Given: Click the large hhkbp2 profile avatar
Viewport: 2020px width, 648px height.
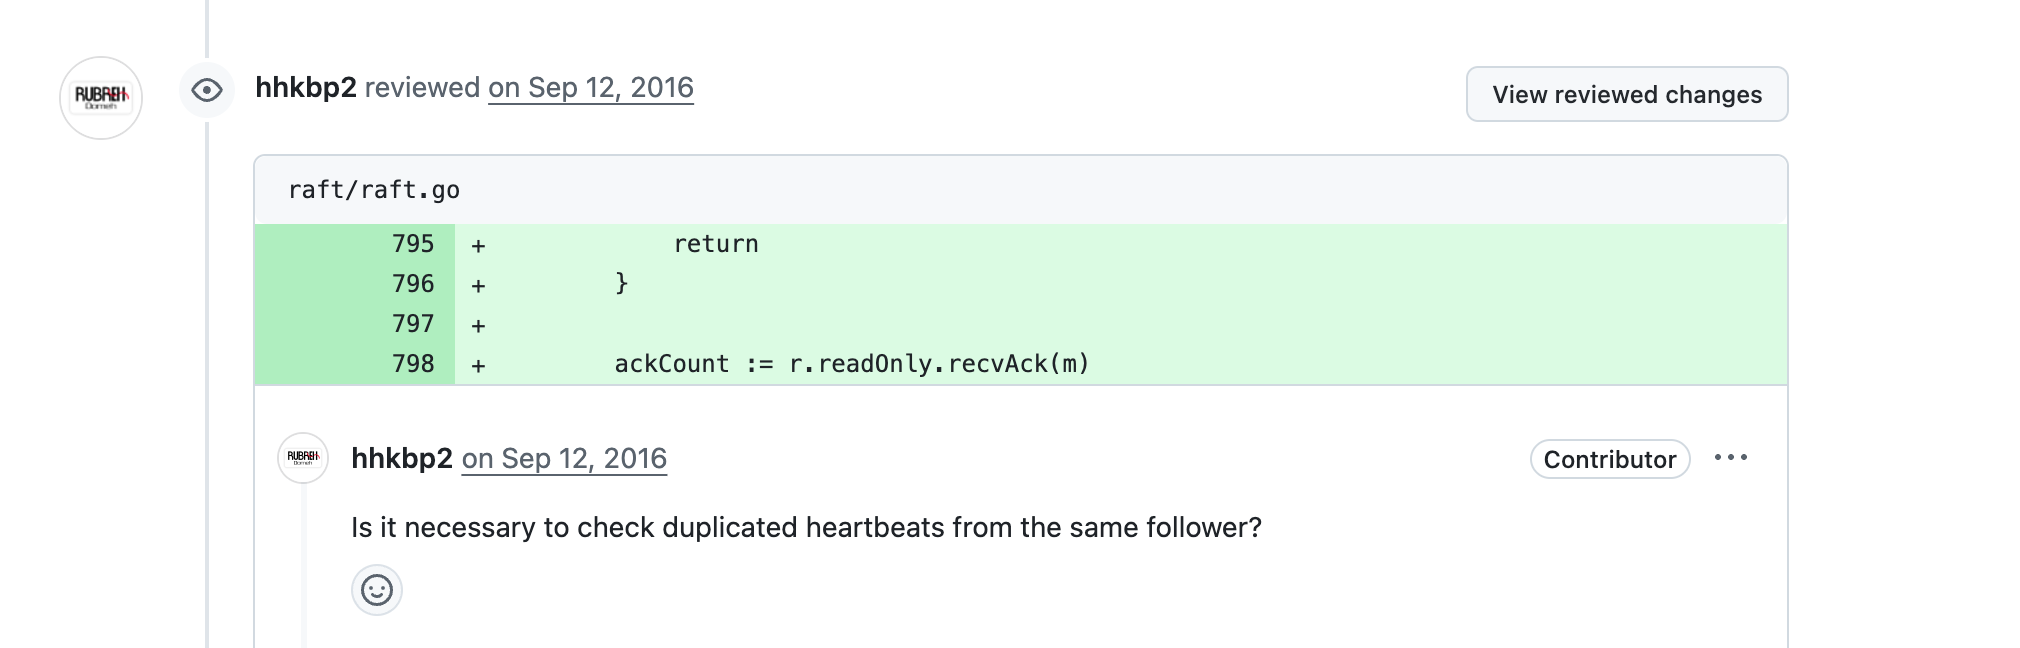Looking at the screenshot, I should point(101,98).
